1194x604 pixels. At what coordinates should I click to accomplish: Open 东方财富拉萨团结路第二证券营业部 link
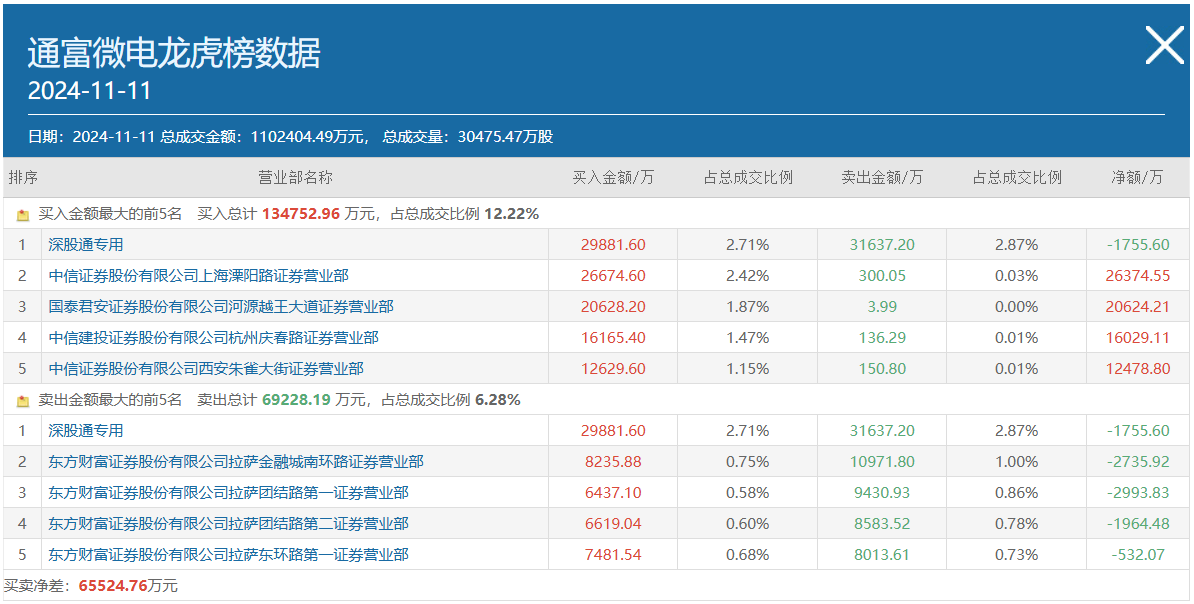(x=228, y=524)
